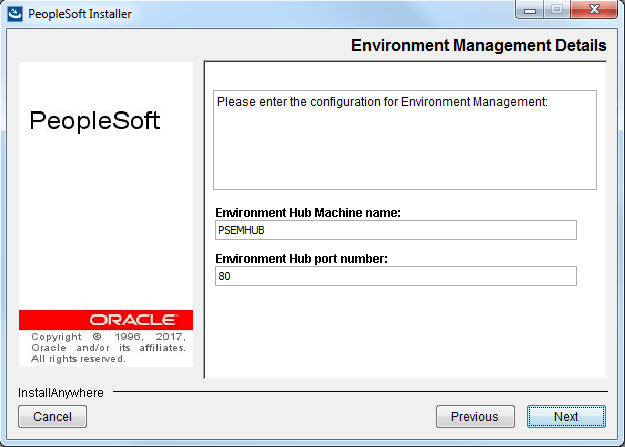This screenshot has height=447, width=625.
Task: Click the disabled maximize window button
Action: pyautogui.click(x=557, y=10)
